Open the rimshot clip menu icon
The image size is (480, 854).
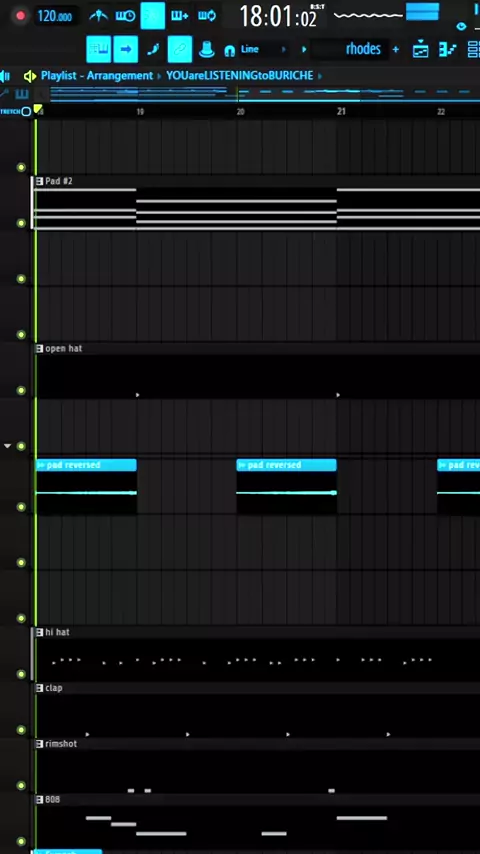39,744
